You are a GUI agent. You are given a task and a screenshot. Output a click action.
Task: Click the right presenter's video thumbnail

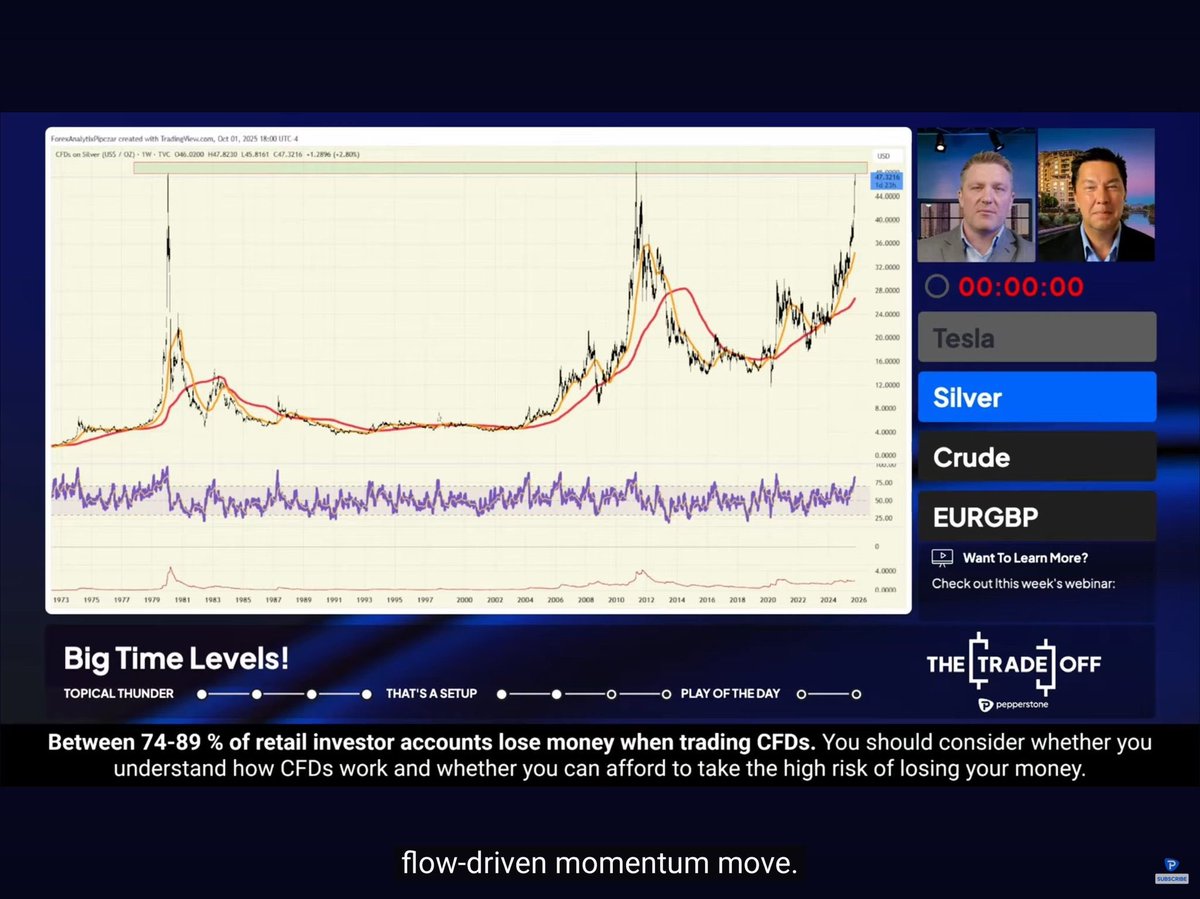pos(1097,195)
